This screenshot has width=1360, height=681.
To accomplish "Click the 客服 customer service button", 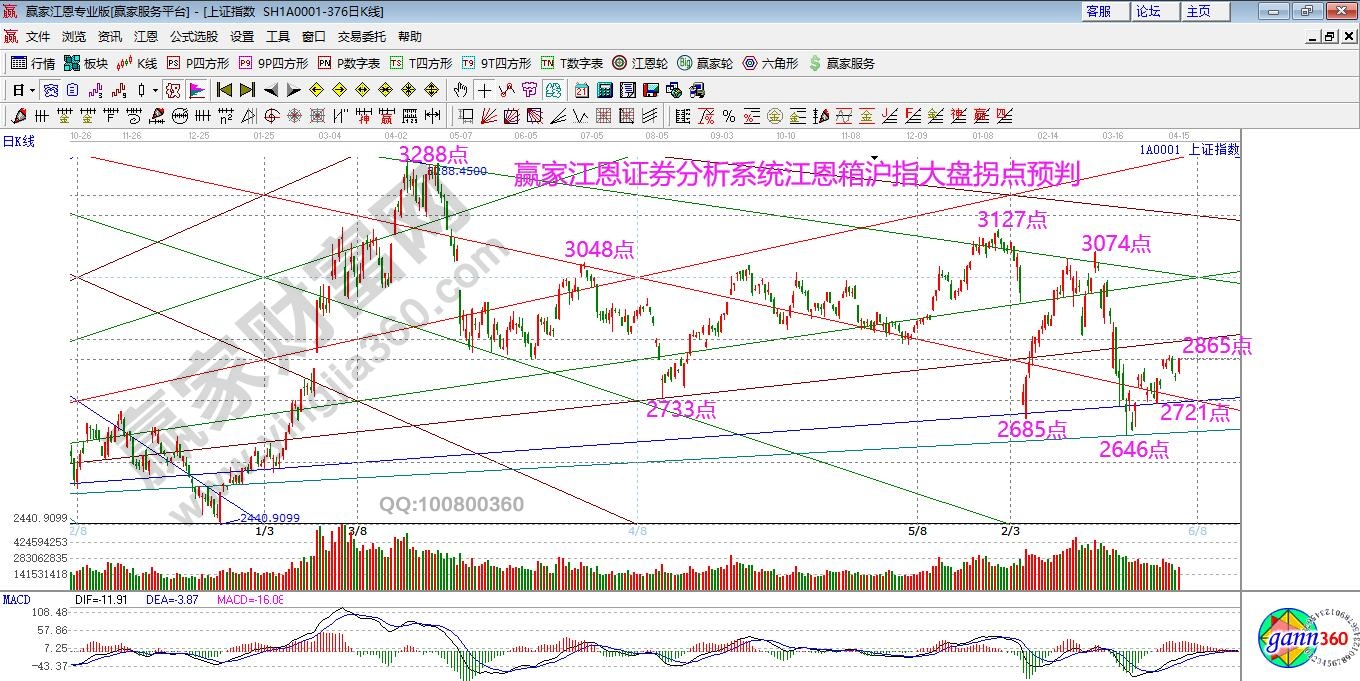I will pos(1098,11).
